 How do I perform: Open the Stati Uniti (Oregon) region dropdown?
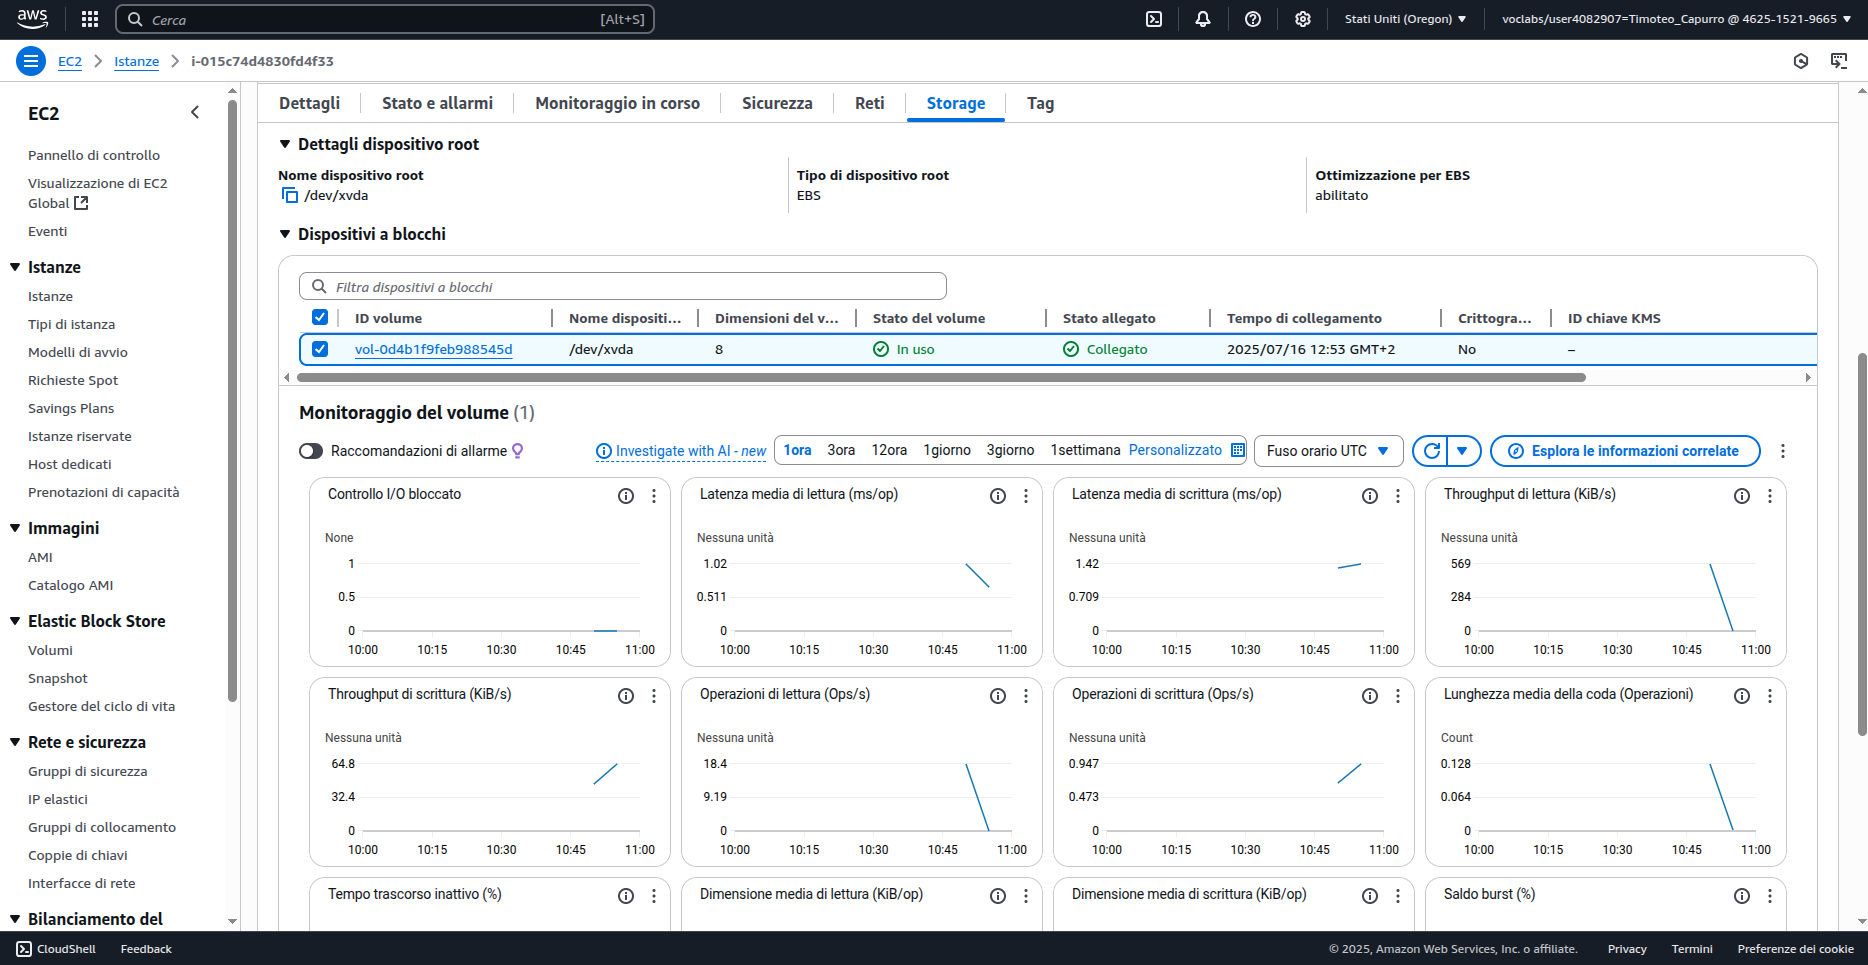[x=1405, y=19]
